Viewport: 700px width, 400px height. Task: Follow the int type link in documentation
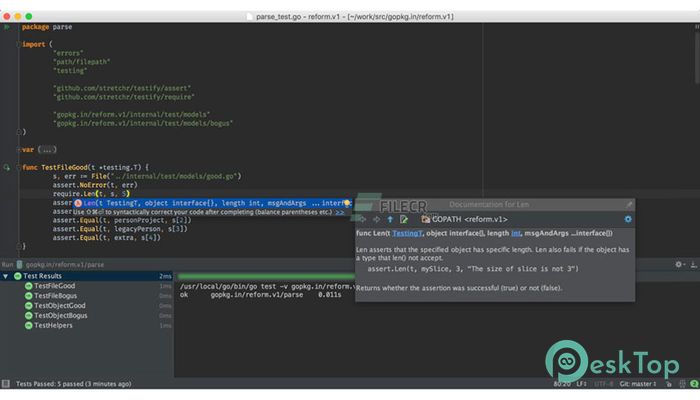point(516,233)
